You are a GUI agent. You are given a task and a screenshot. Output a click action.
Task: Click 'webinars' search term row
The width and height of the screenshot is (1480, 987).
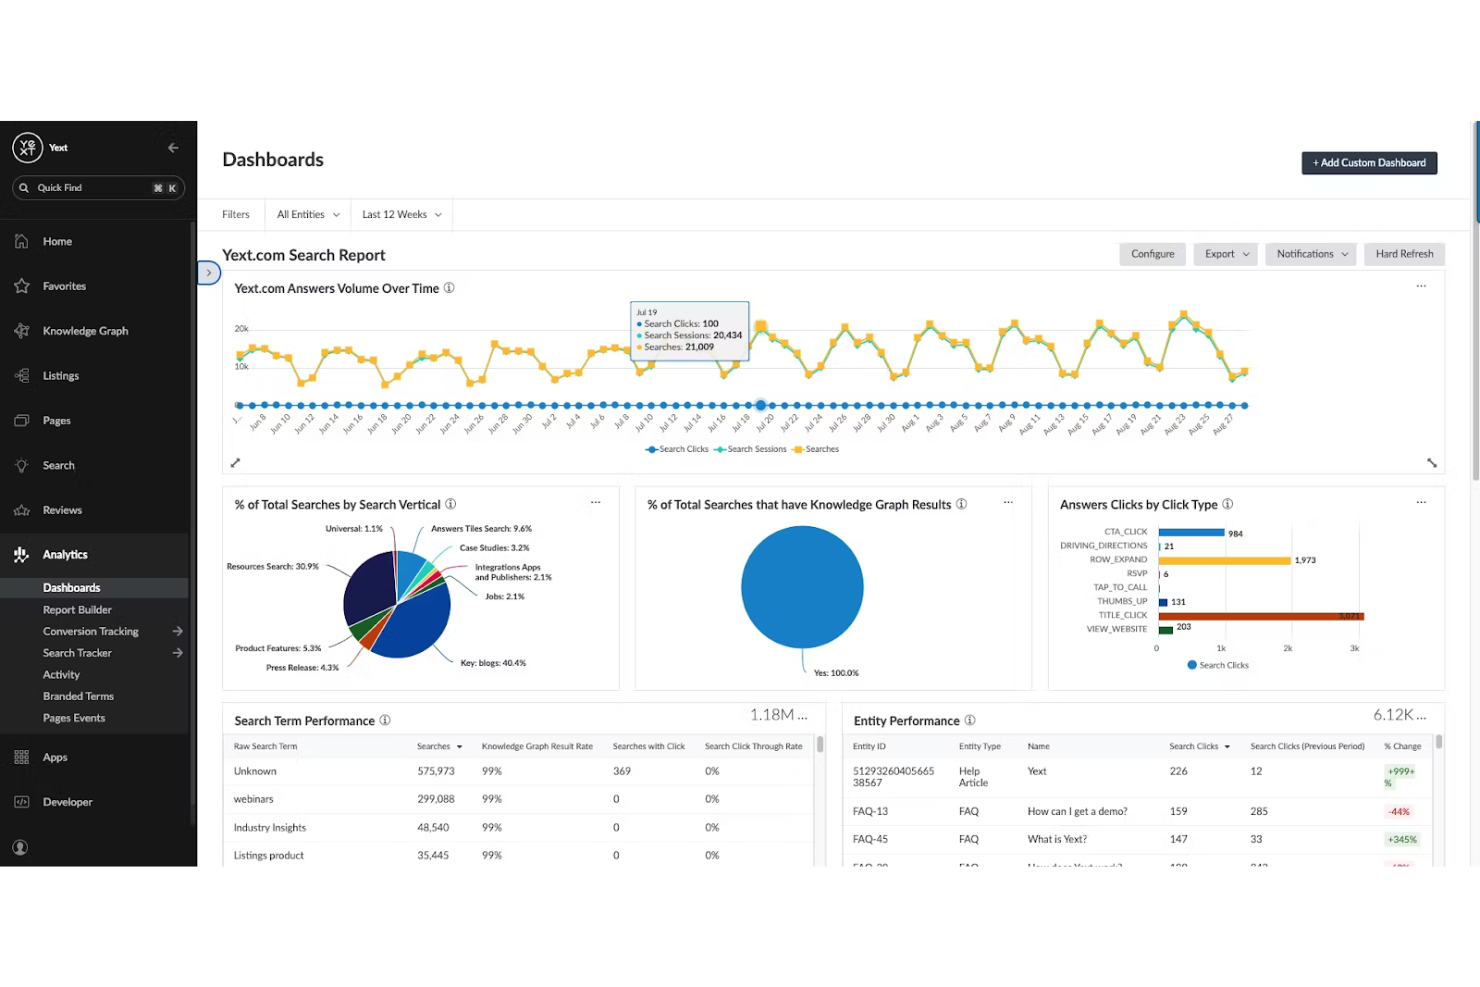520,800
